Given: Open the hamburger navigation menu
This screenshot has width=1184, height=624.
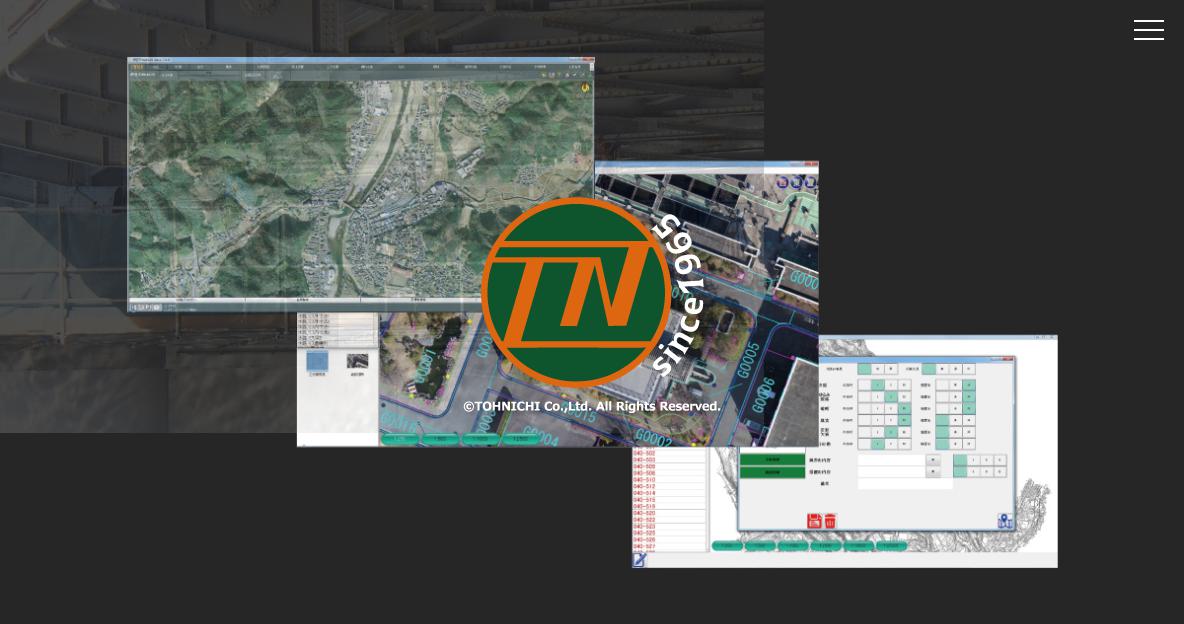Looking at the screenshot, I should coord(1149,29).
